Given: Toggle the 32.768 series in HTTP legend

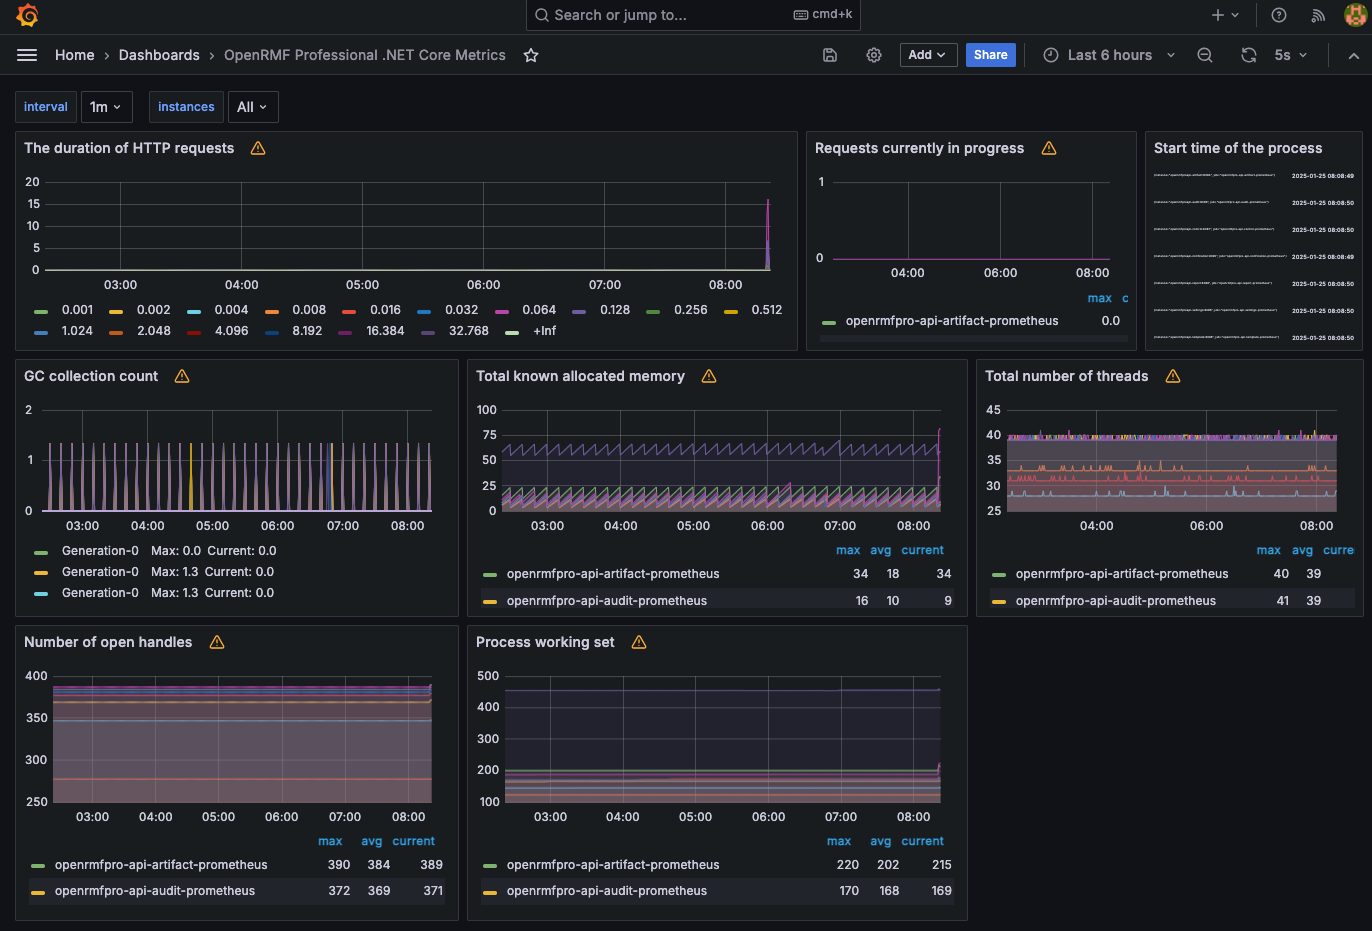Looking at the screenshot, I should pos(469,331).
